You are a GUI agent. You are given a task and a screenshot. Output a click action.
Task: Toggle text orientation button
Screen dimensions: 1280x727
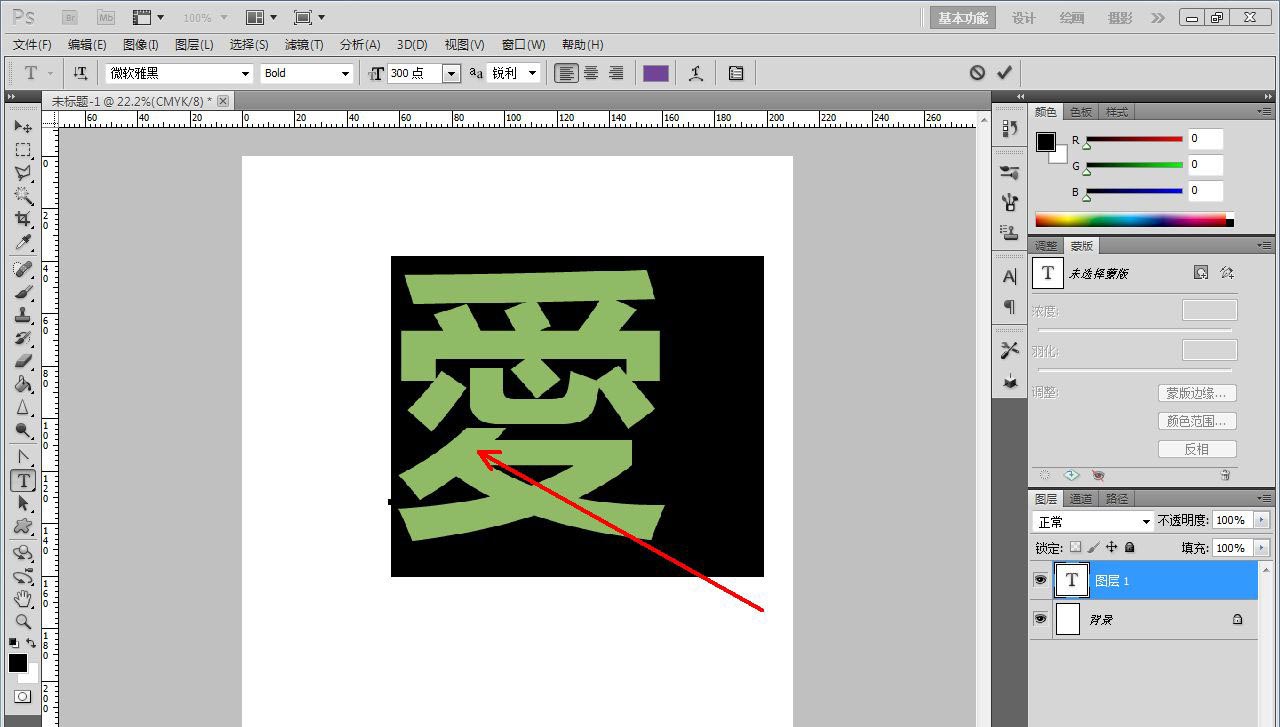[80, 73]
